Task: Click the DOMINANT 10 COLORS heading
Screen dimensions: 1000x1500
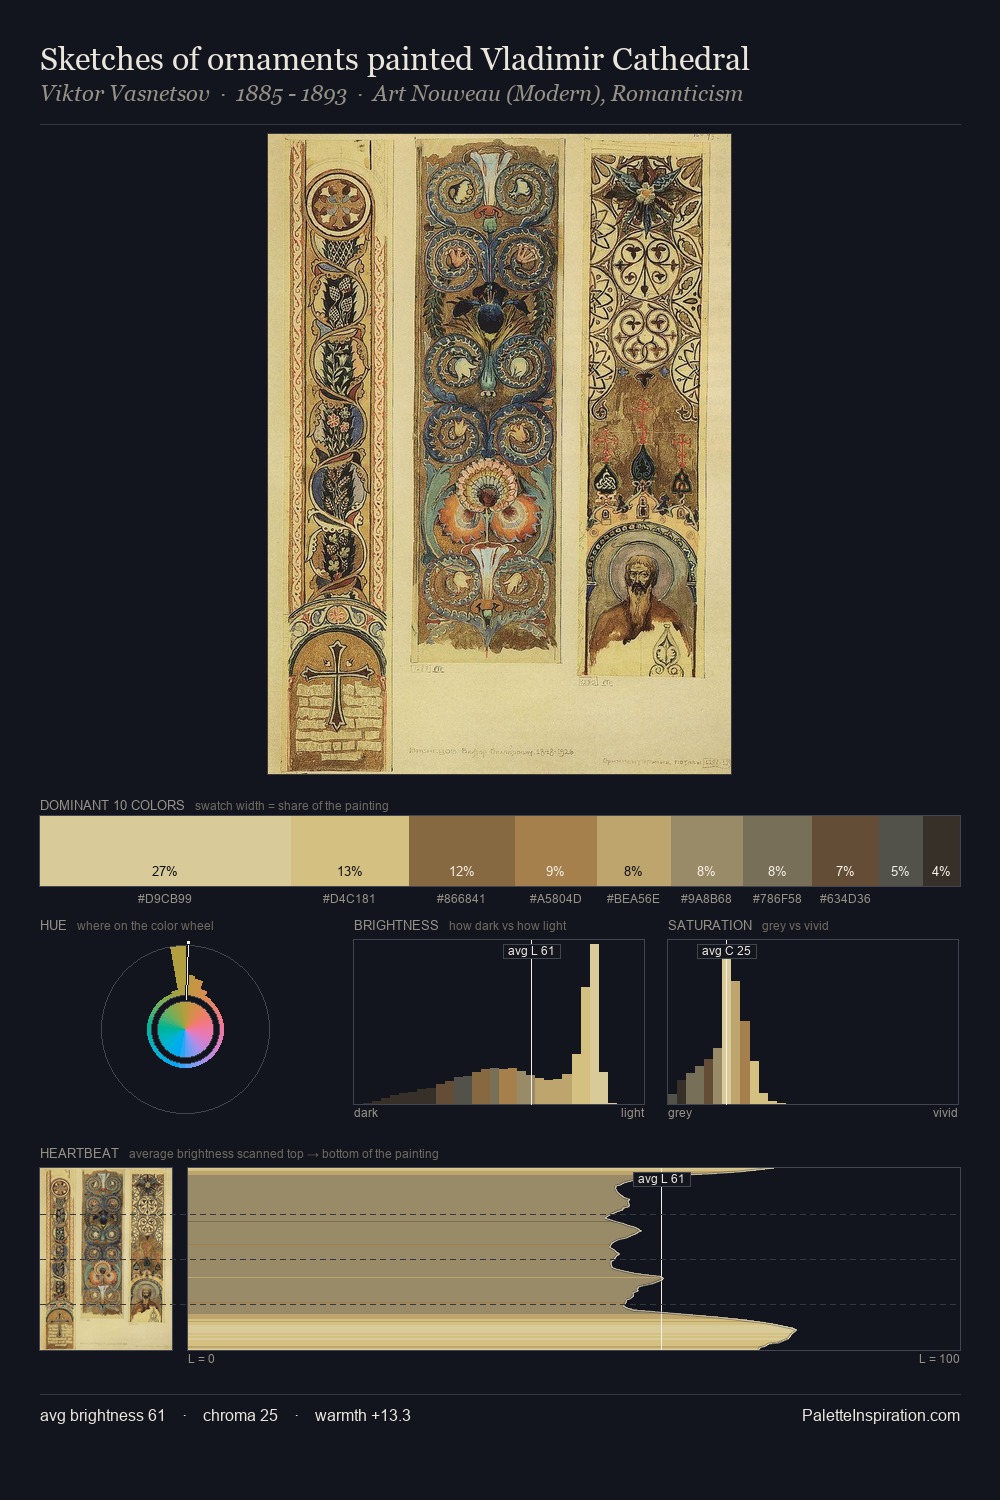Action: pyautogui.click(x=112, y=805)
